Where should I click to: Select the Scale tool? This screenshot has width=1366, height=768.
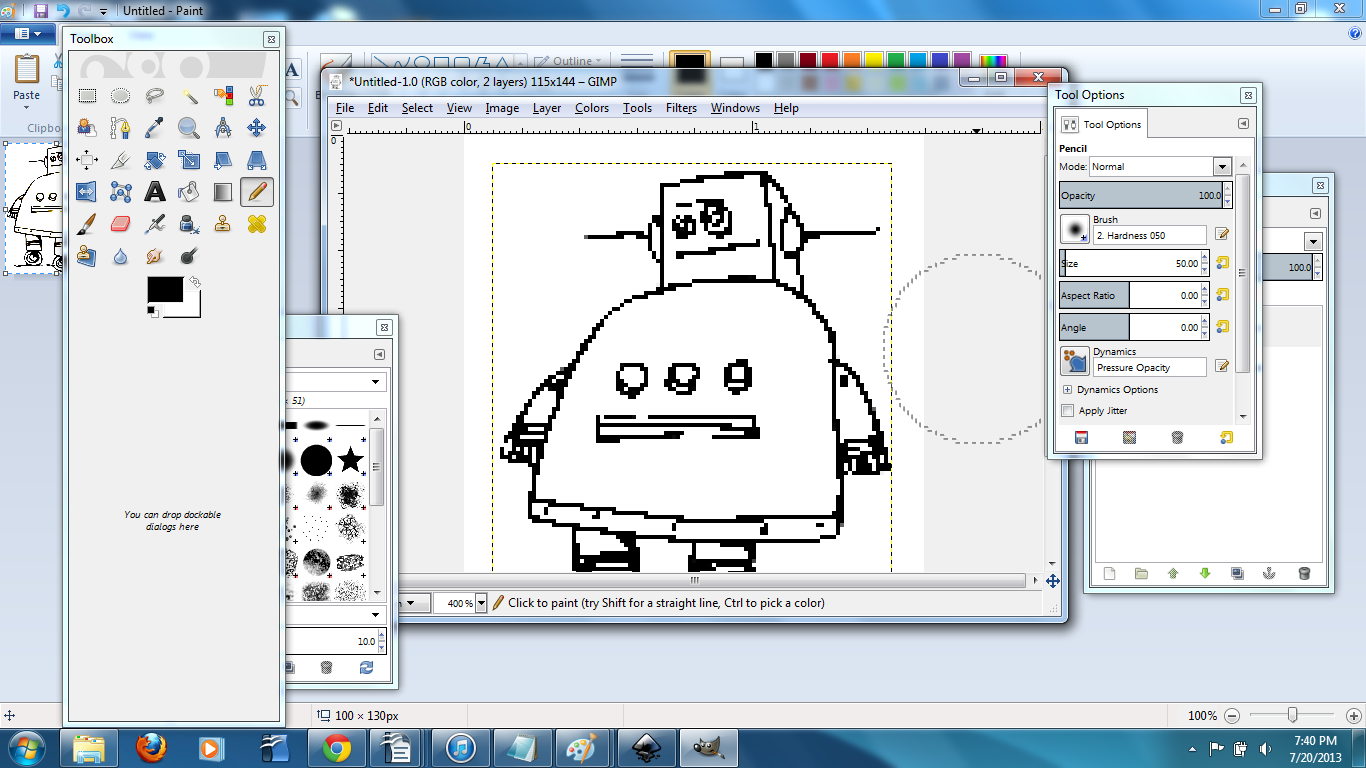[x=189, y=160]
